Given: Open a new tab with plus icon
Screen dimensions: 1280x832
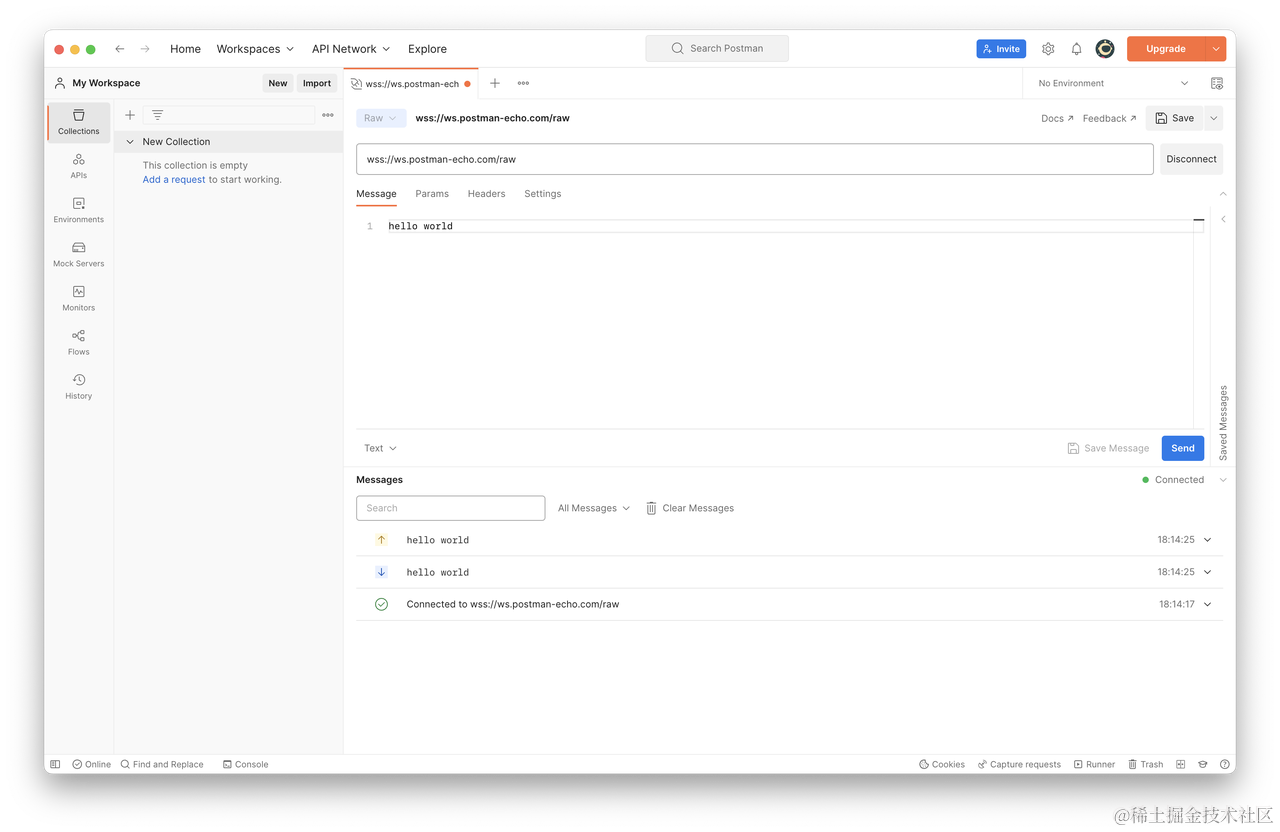Looking at the screenshot, I should pyautogui.click(x=495, y=84).
